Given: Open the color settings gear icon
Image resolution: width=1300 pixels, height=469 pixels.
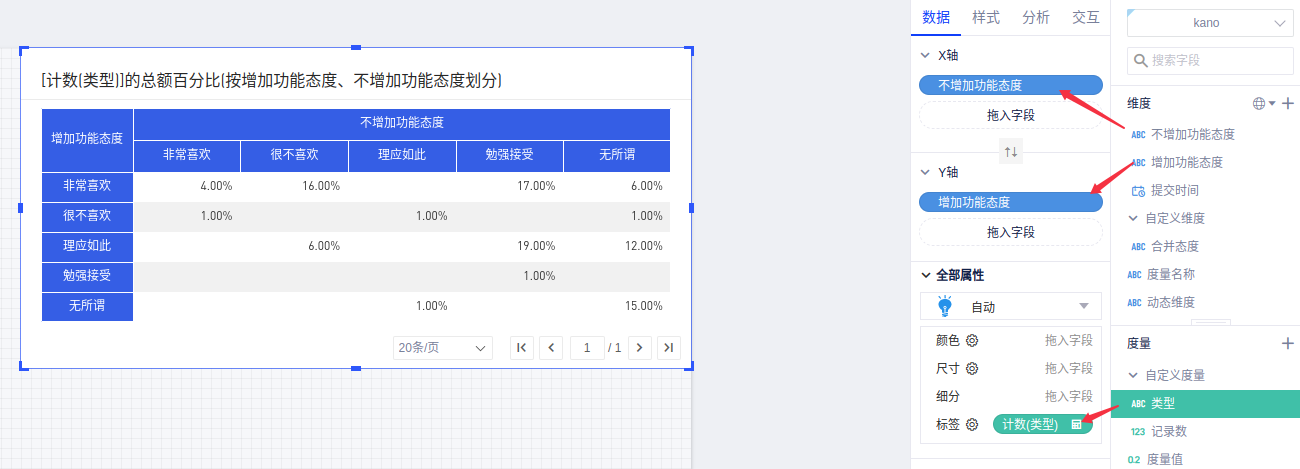Looking at the screenshot, I should (x=972, y=340).
